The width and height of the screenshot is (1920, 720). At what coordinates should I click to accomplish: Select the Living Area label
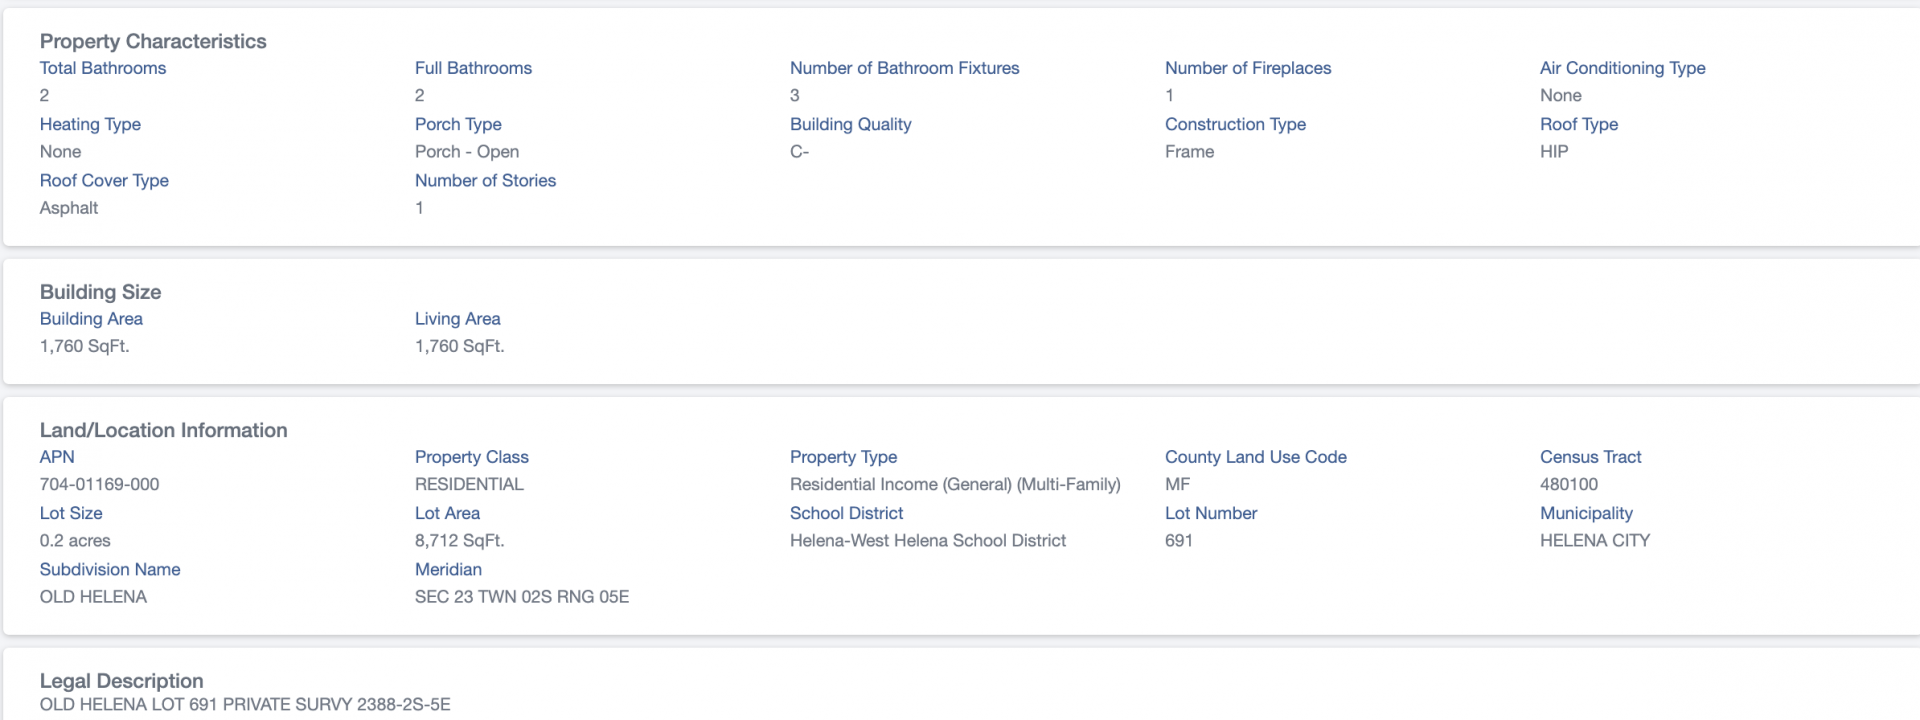[x=458, y=318]
